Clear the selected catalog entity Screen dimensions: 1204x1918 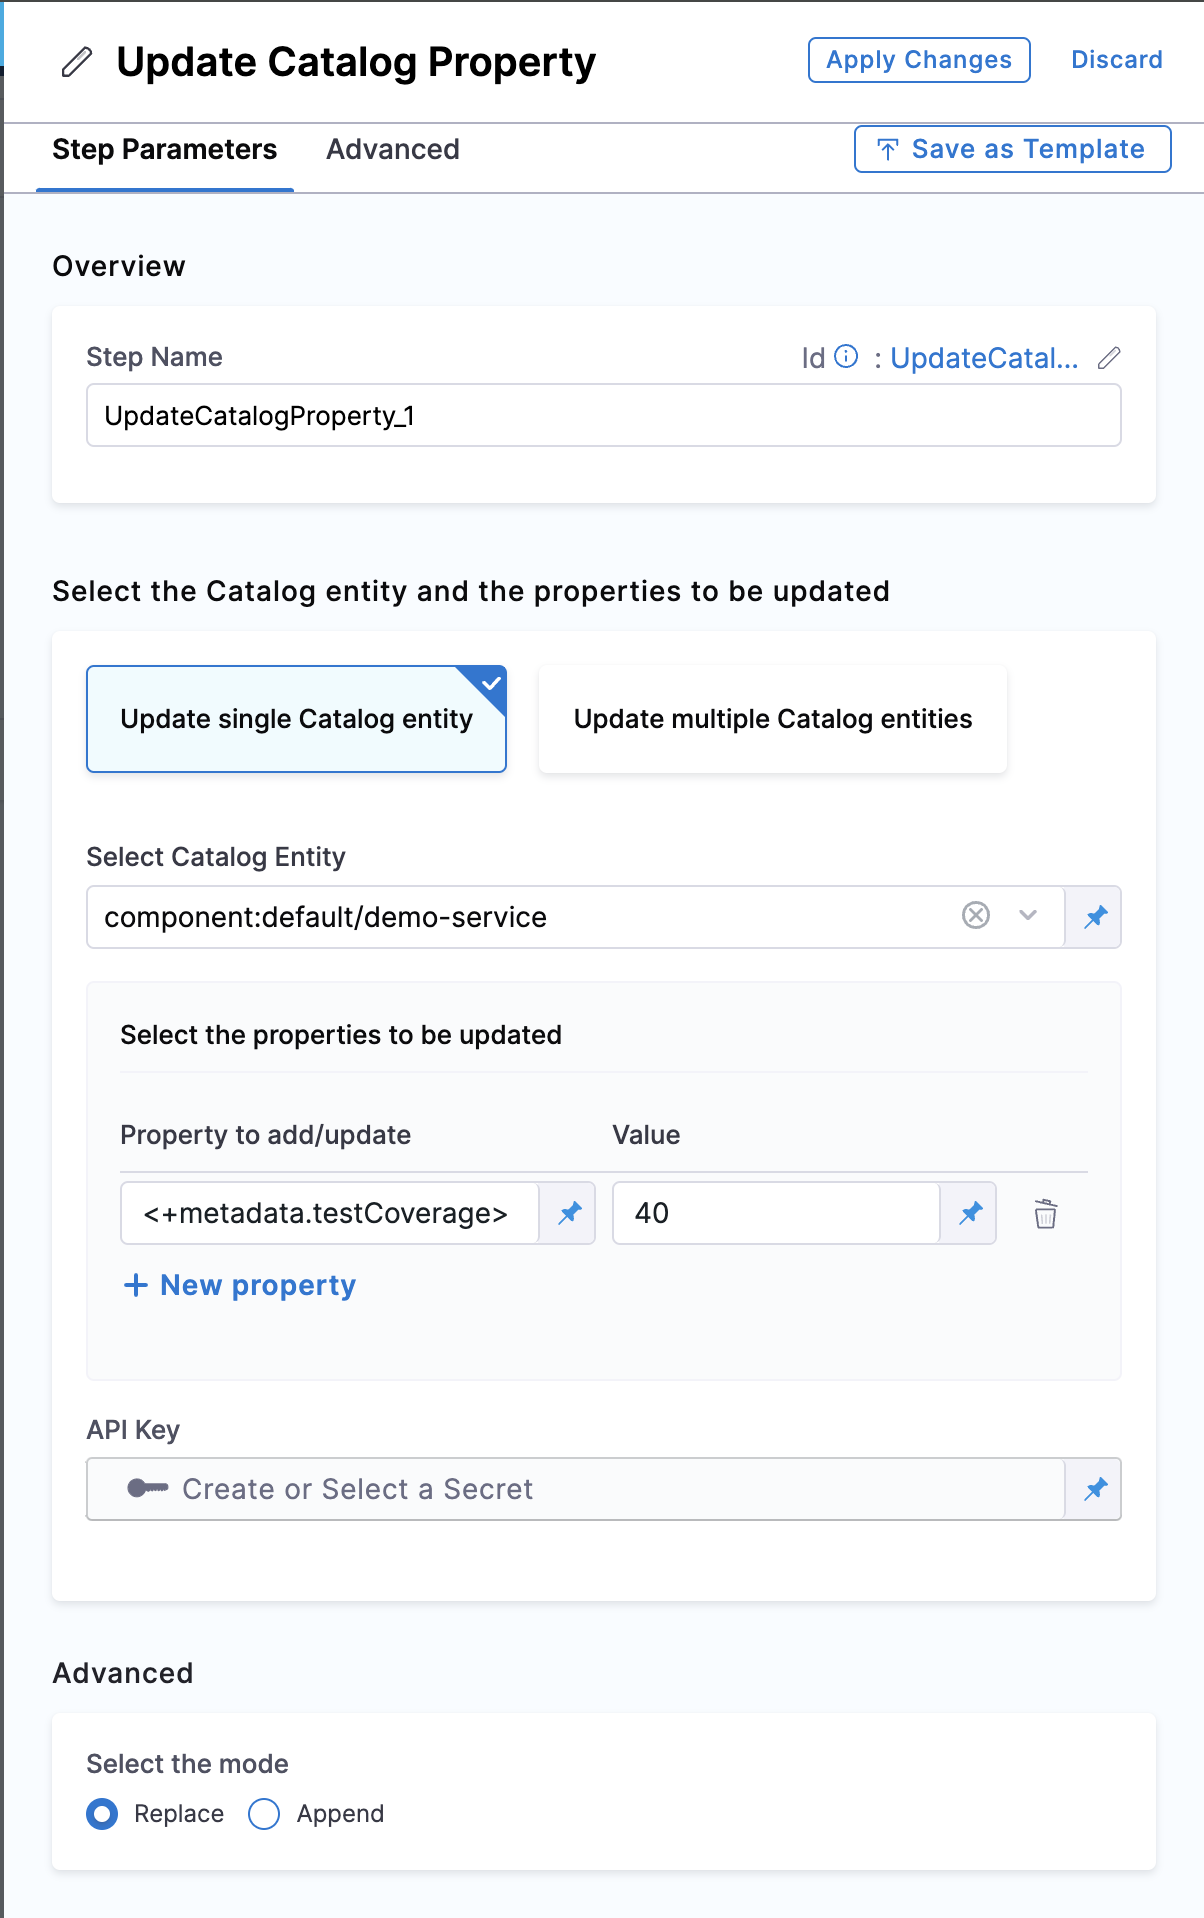click(976, 915)
